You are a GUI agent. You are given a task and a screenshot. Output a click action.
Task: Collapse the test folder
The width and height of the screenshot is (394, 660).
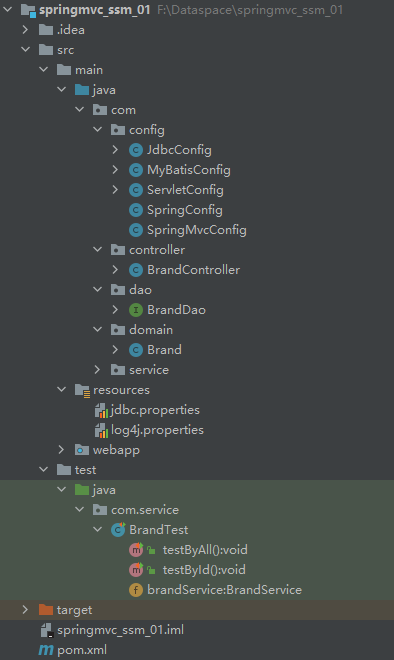[44, 469]
